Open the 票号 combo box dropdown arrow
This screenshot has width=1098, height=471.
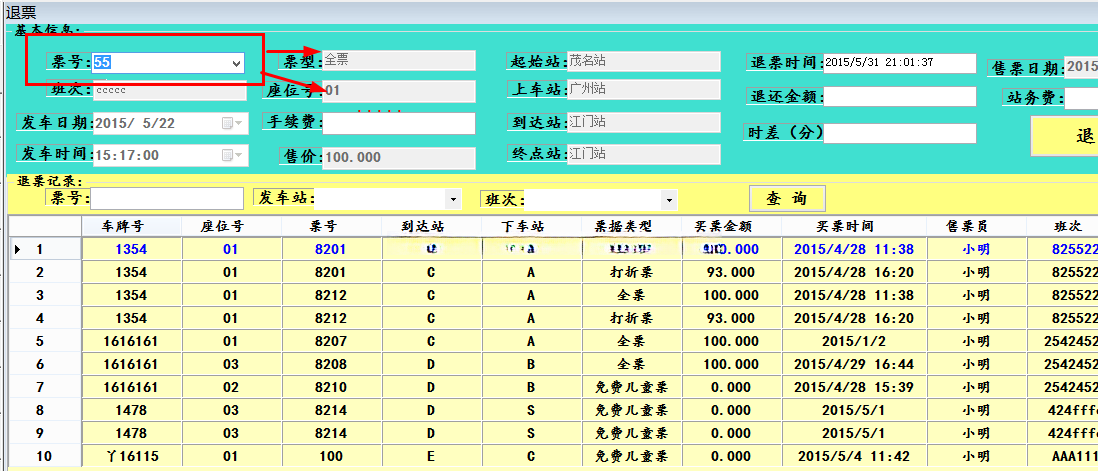236,63
